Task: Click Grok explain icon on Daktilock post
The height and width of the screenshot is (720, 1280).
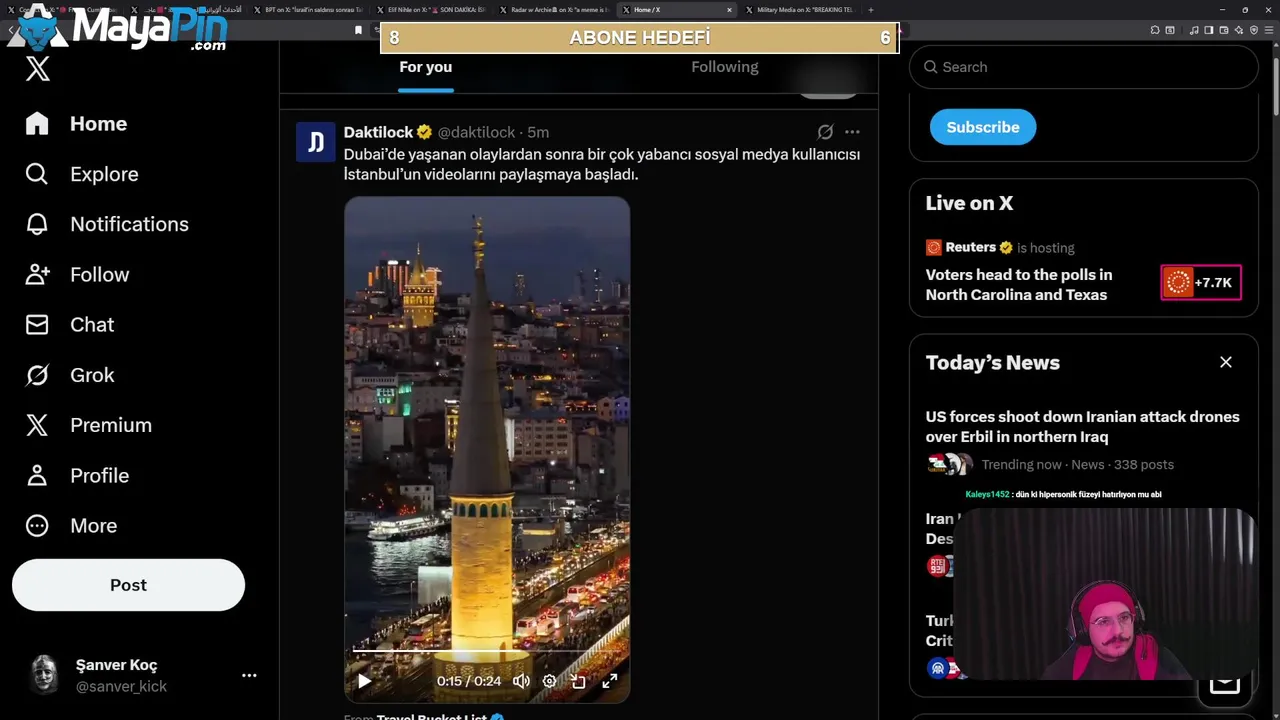Action: (825, 132)
